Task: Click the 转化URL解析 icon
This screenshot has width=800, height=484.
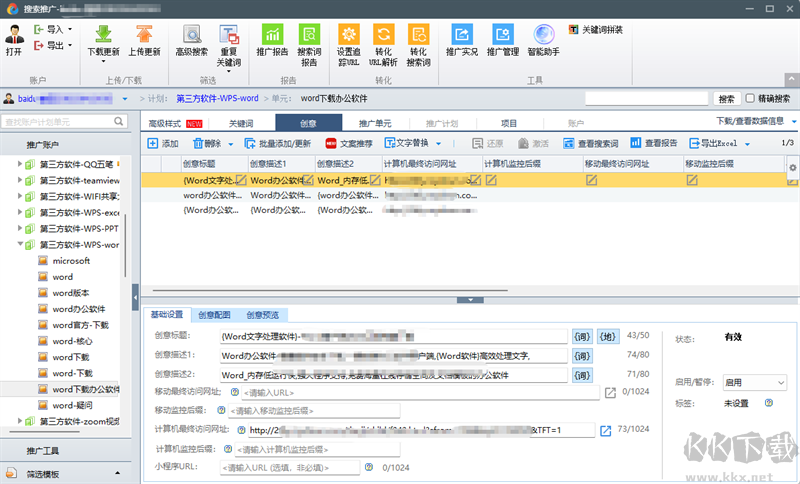Action: (x=384, y=34)
